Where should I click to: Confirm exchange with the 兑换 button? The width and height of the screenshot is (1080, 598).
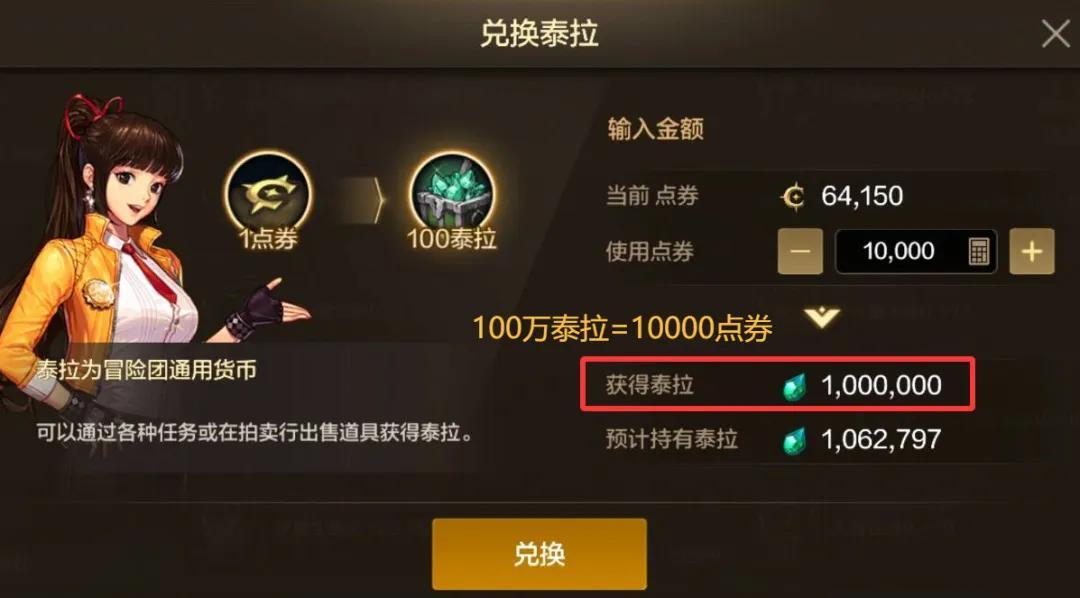539,554
